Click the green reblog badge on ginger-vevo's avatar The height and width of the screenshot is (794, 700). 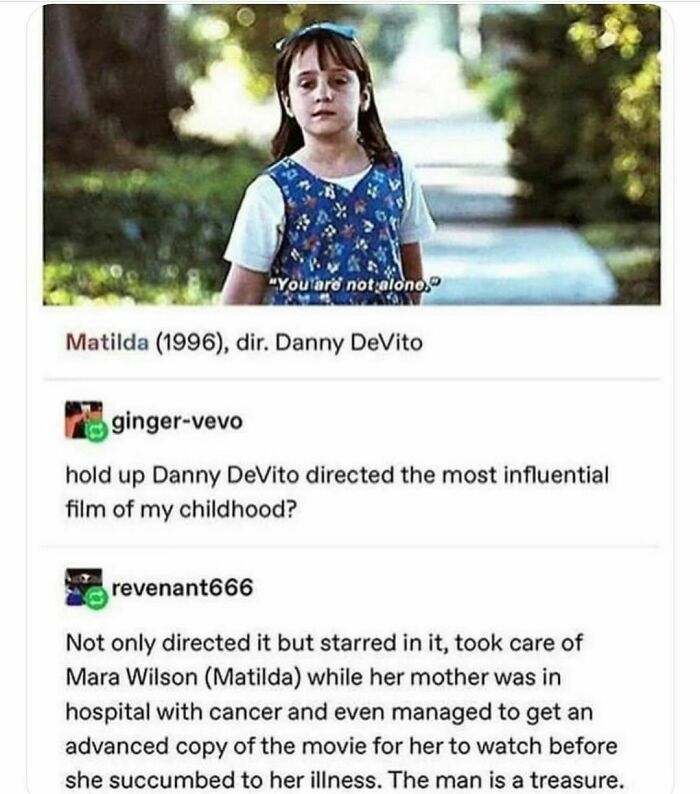[96, 431]
